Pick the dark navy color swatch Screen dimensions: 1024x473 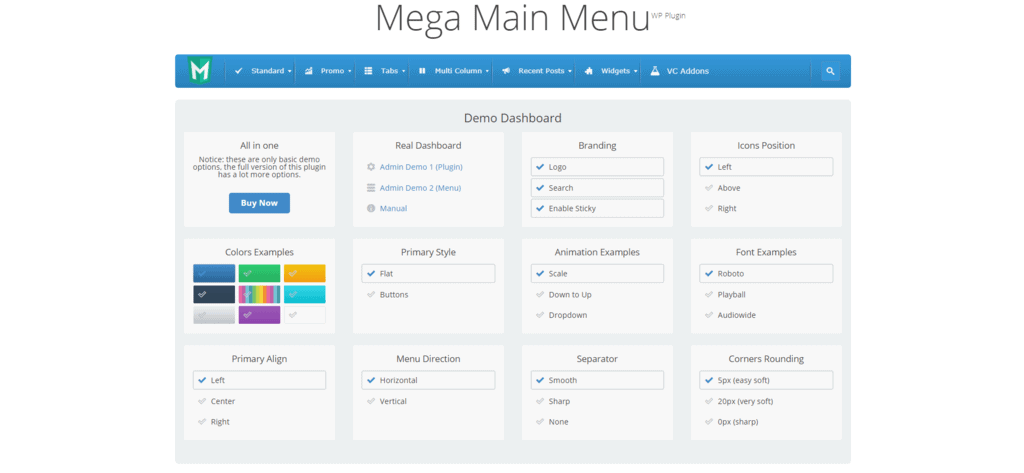click(x=214, y=294)
